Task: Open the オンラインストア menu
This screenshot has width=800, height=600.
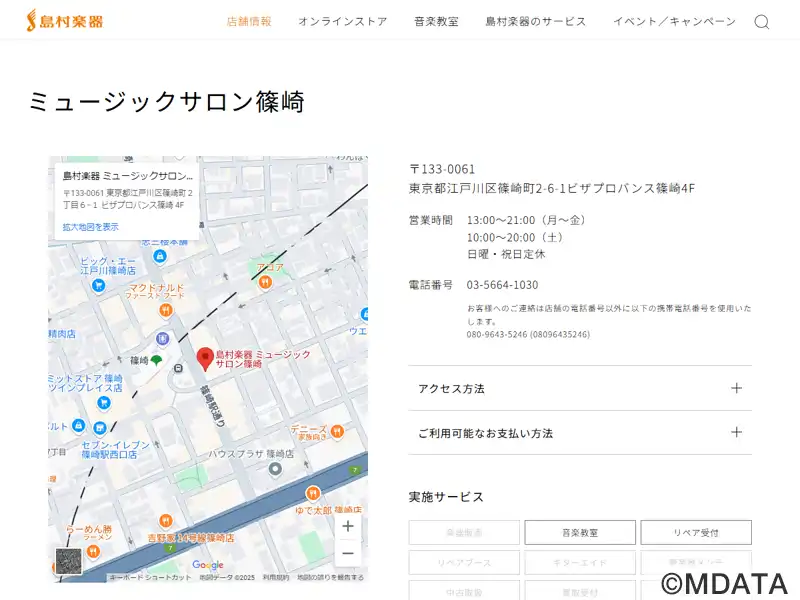Action: 343,21
